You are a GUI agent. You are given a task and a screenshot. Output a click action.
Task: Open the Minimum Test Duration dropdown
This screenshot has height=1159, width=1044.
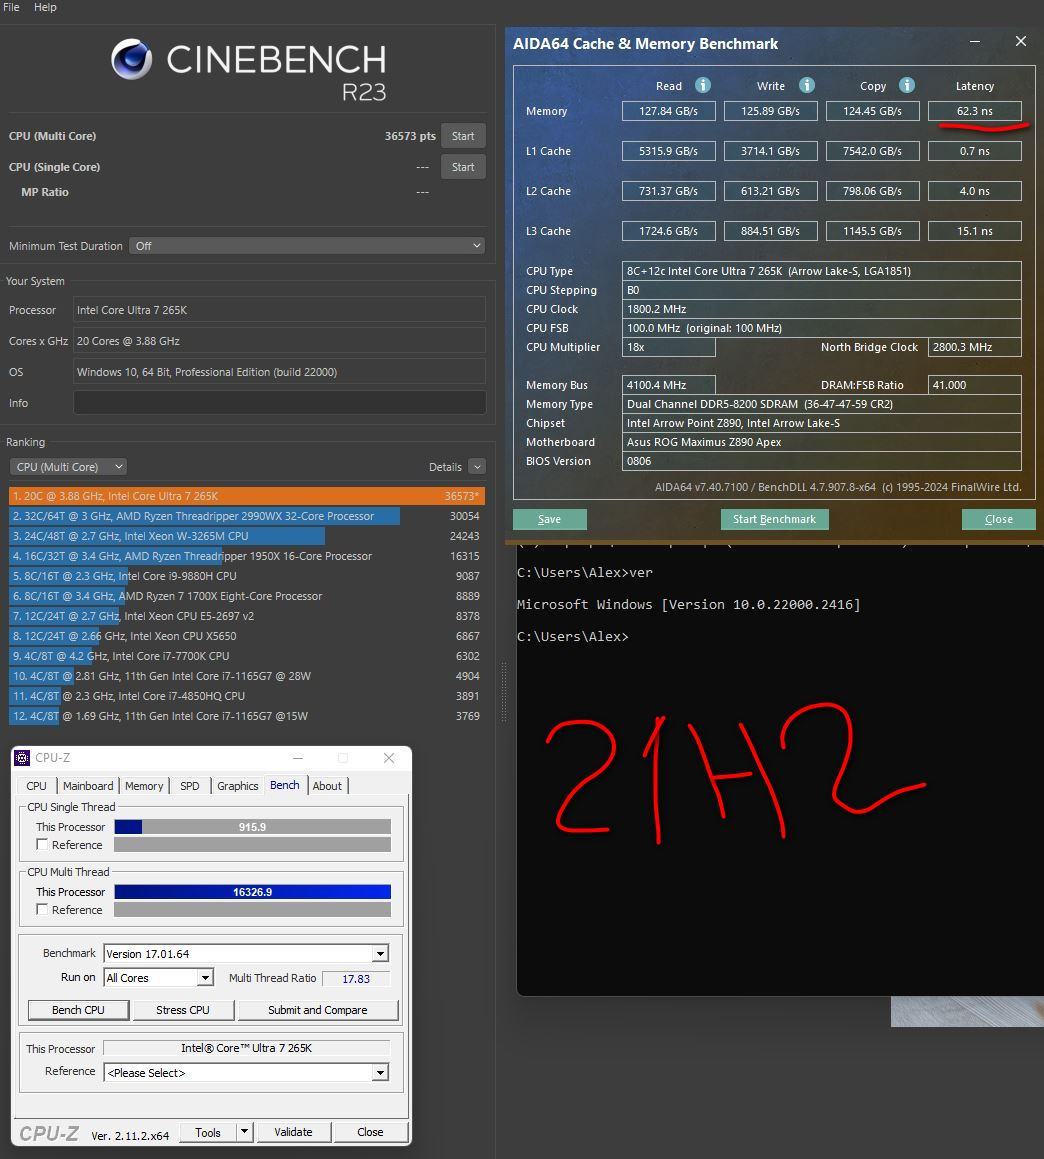pyautogui.click(x=308, y=245)
